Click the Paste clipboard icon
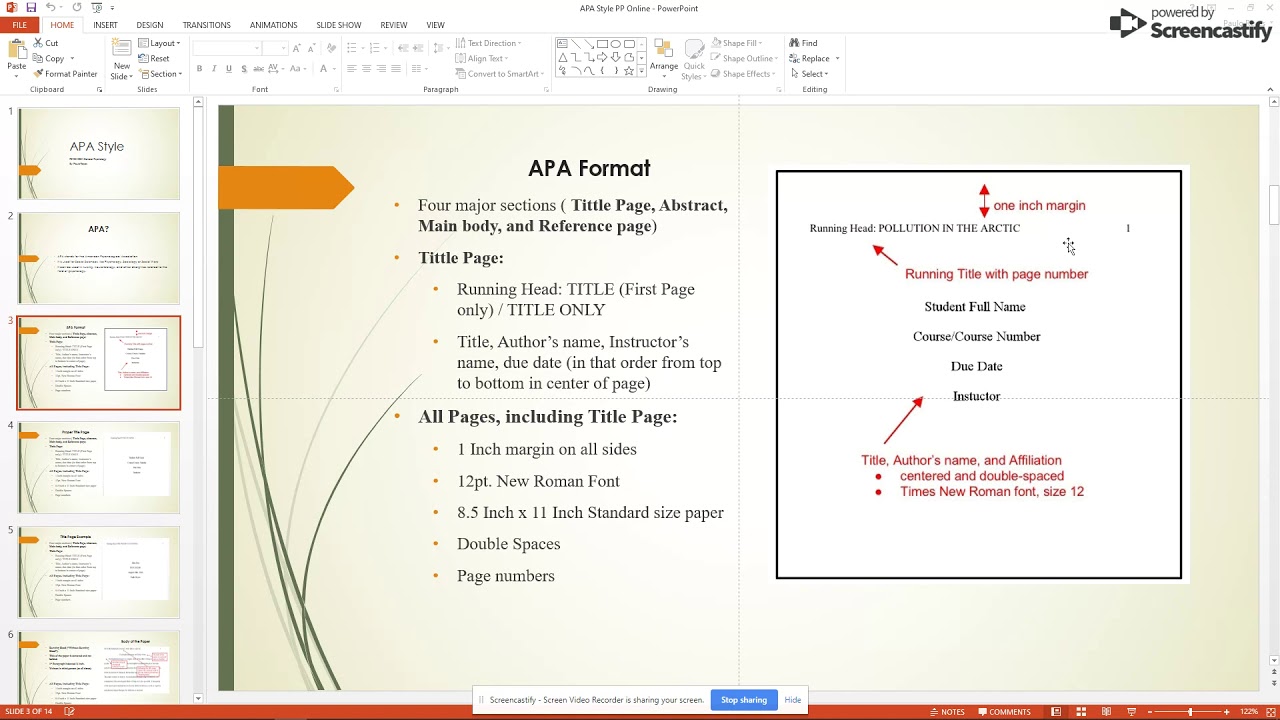Image resolution: width=1280 pixels, height=720 pixels. click(x=16, y=49)
